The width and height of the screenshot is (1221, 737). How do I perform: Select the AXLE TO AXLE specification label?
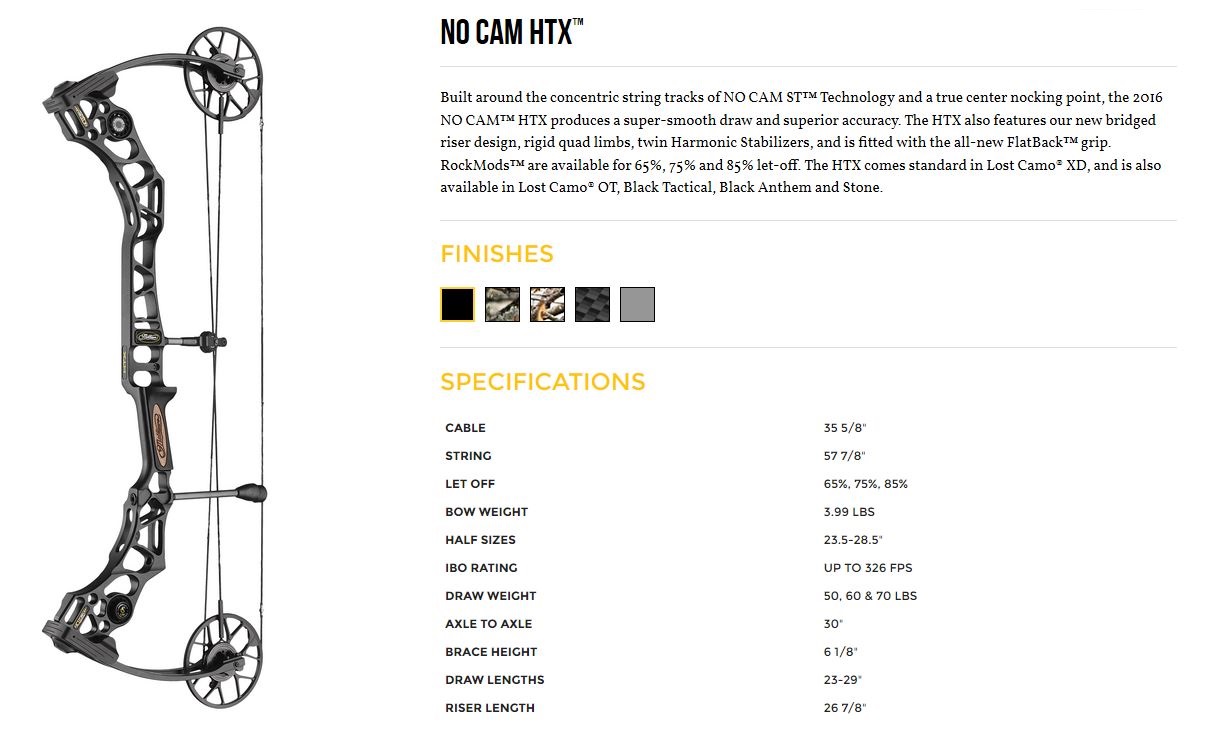(x=488, y=624)
